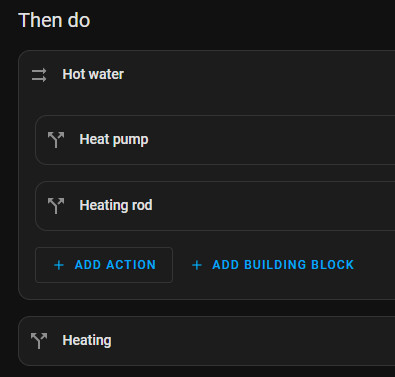The height and width of the screenshot is (377, 395).
Task: Click the Then do section heading
Action: click(54, 20)
